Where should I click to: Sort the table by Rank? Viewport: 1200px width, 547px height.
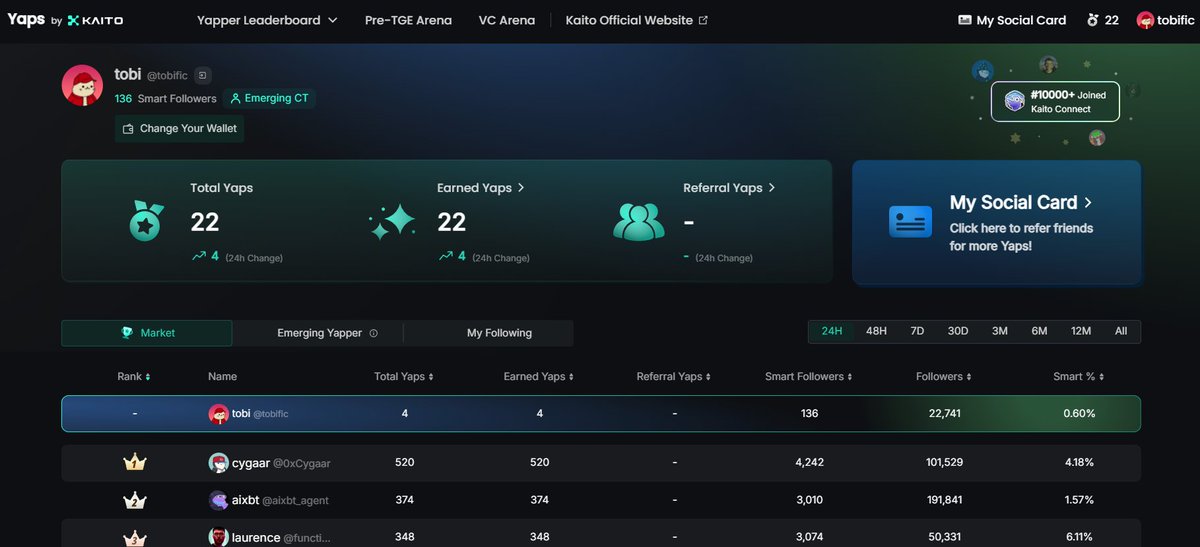(x=134, y=377)
